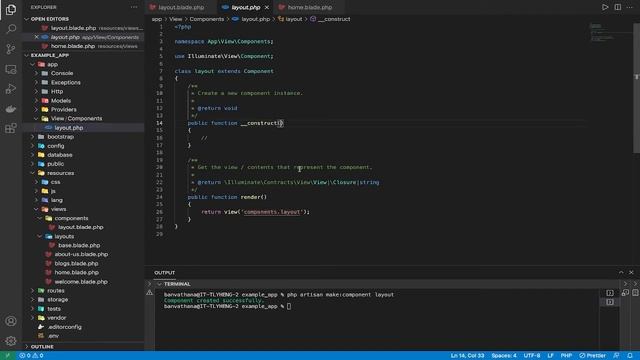Click the Prettier status item
The image size is (640, 360).
[x=592, y=356]
